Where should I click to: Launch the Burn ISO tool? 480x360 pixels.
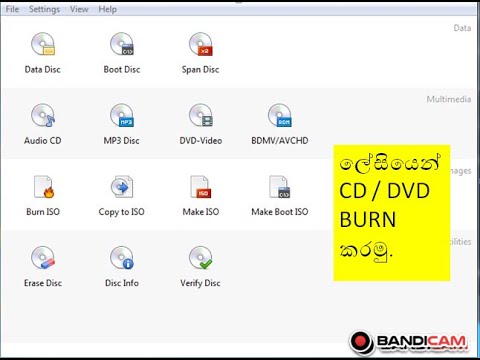43,187
